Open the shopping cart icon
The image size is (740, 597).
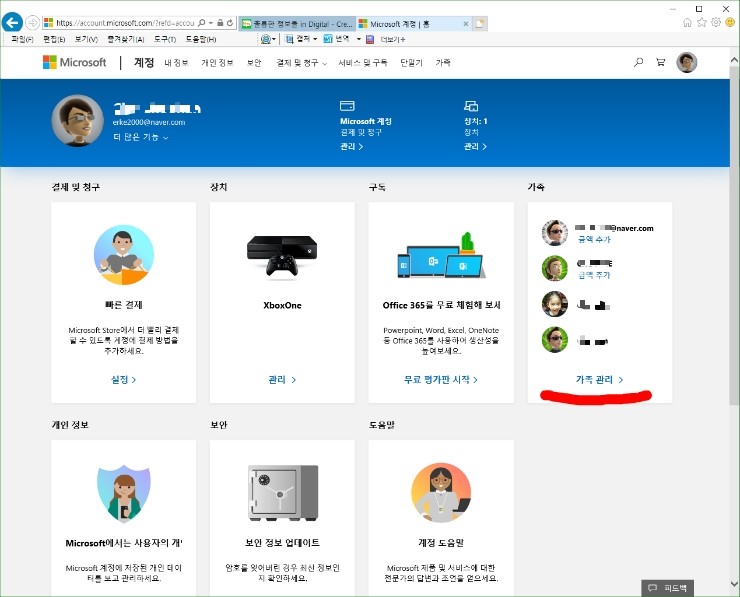coord(661,62)
